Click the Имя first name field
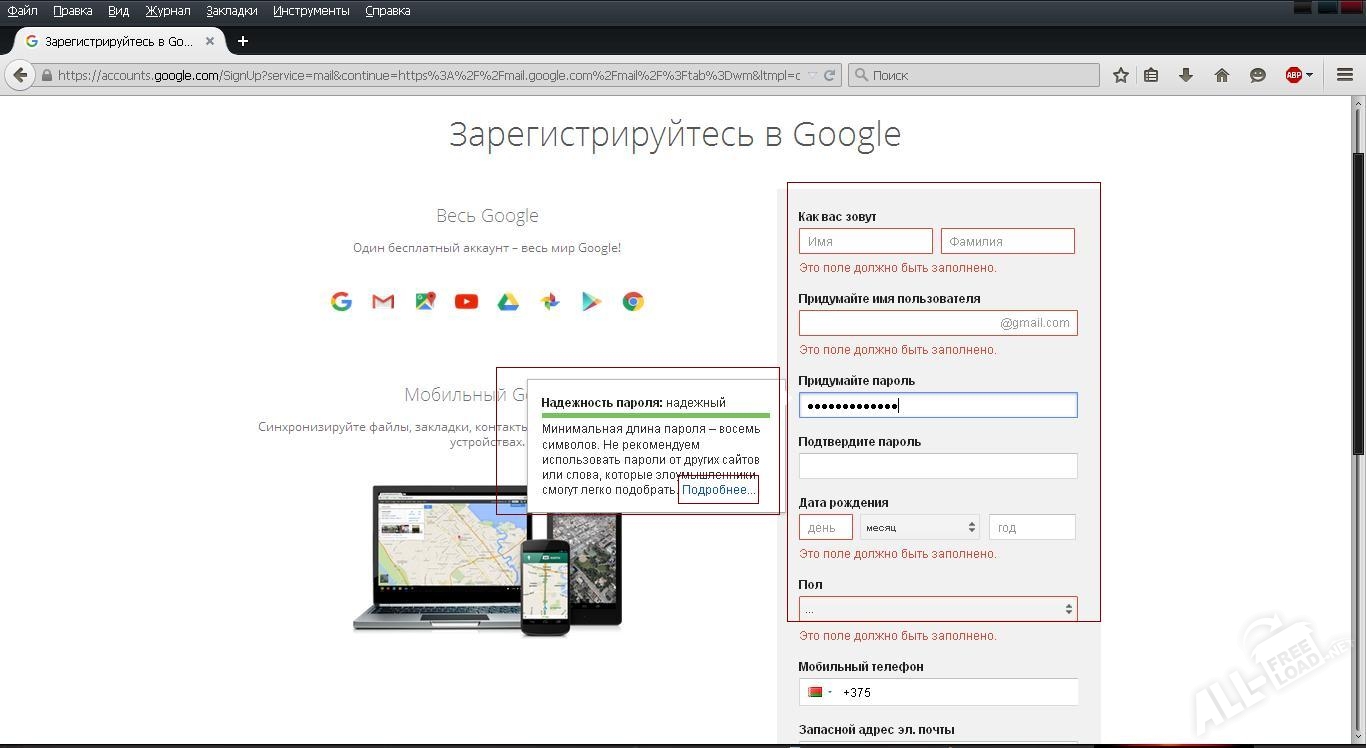 click(x=865, y=241)
